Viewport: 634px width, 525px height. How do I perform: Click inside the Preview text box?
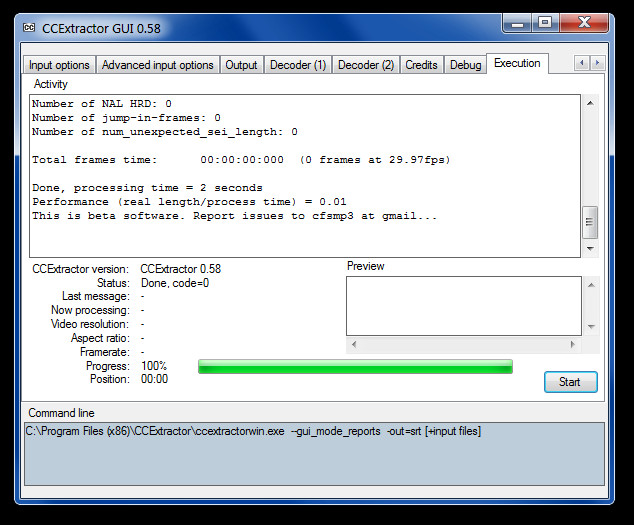coord(464,306)
